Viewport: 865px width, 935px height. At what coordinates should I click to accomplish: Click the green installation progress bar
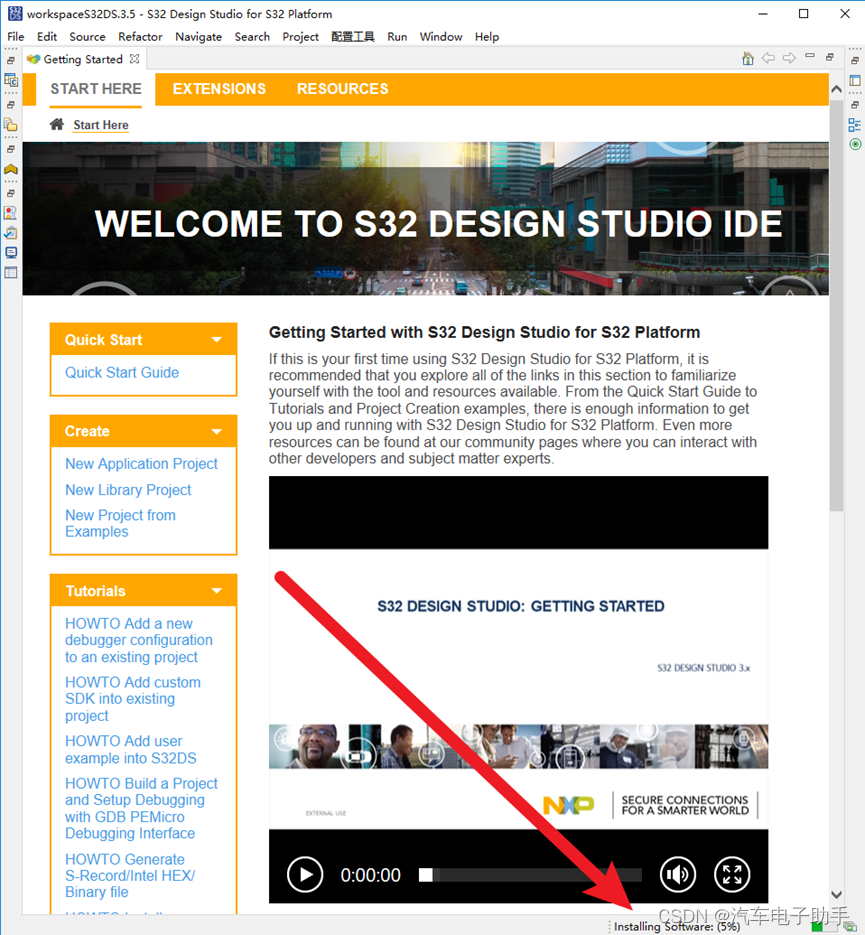click(824, 927)
